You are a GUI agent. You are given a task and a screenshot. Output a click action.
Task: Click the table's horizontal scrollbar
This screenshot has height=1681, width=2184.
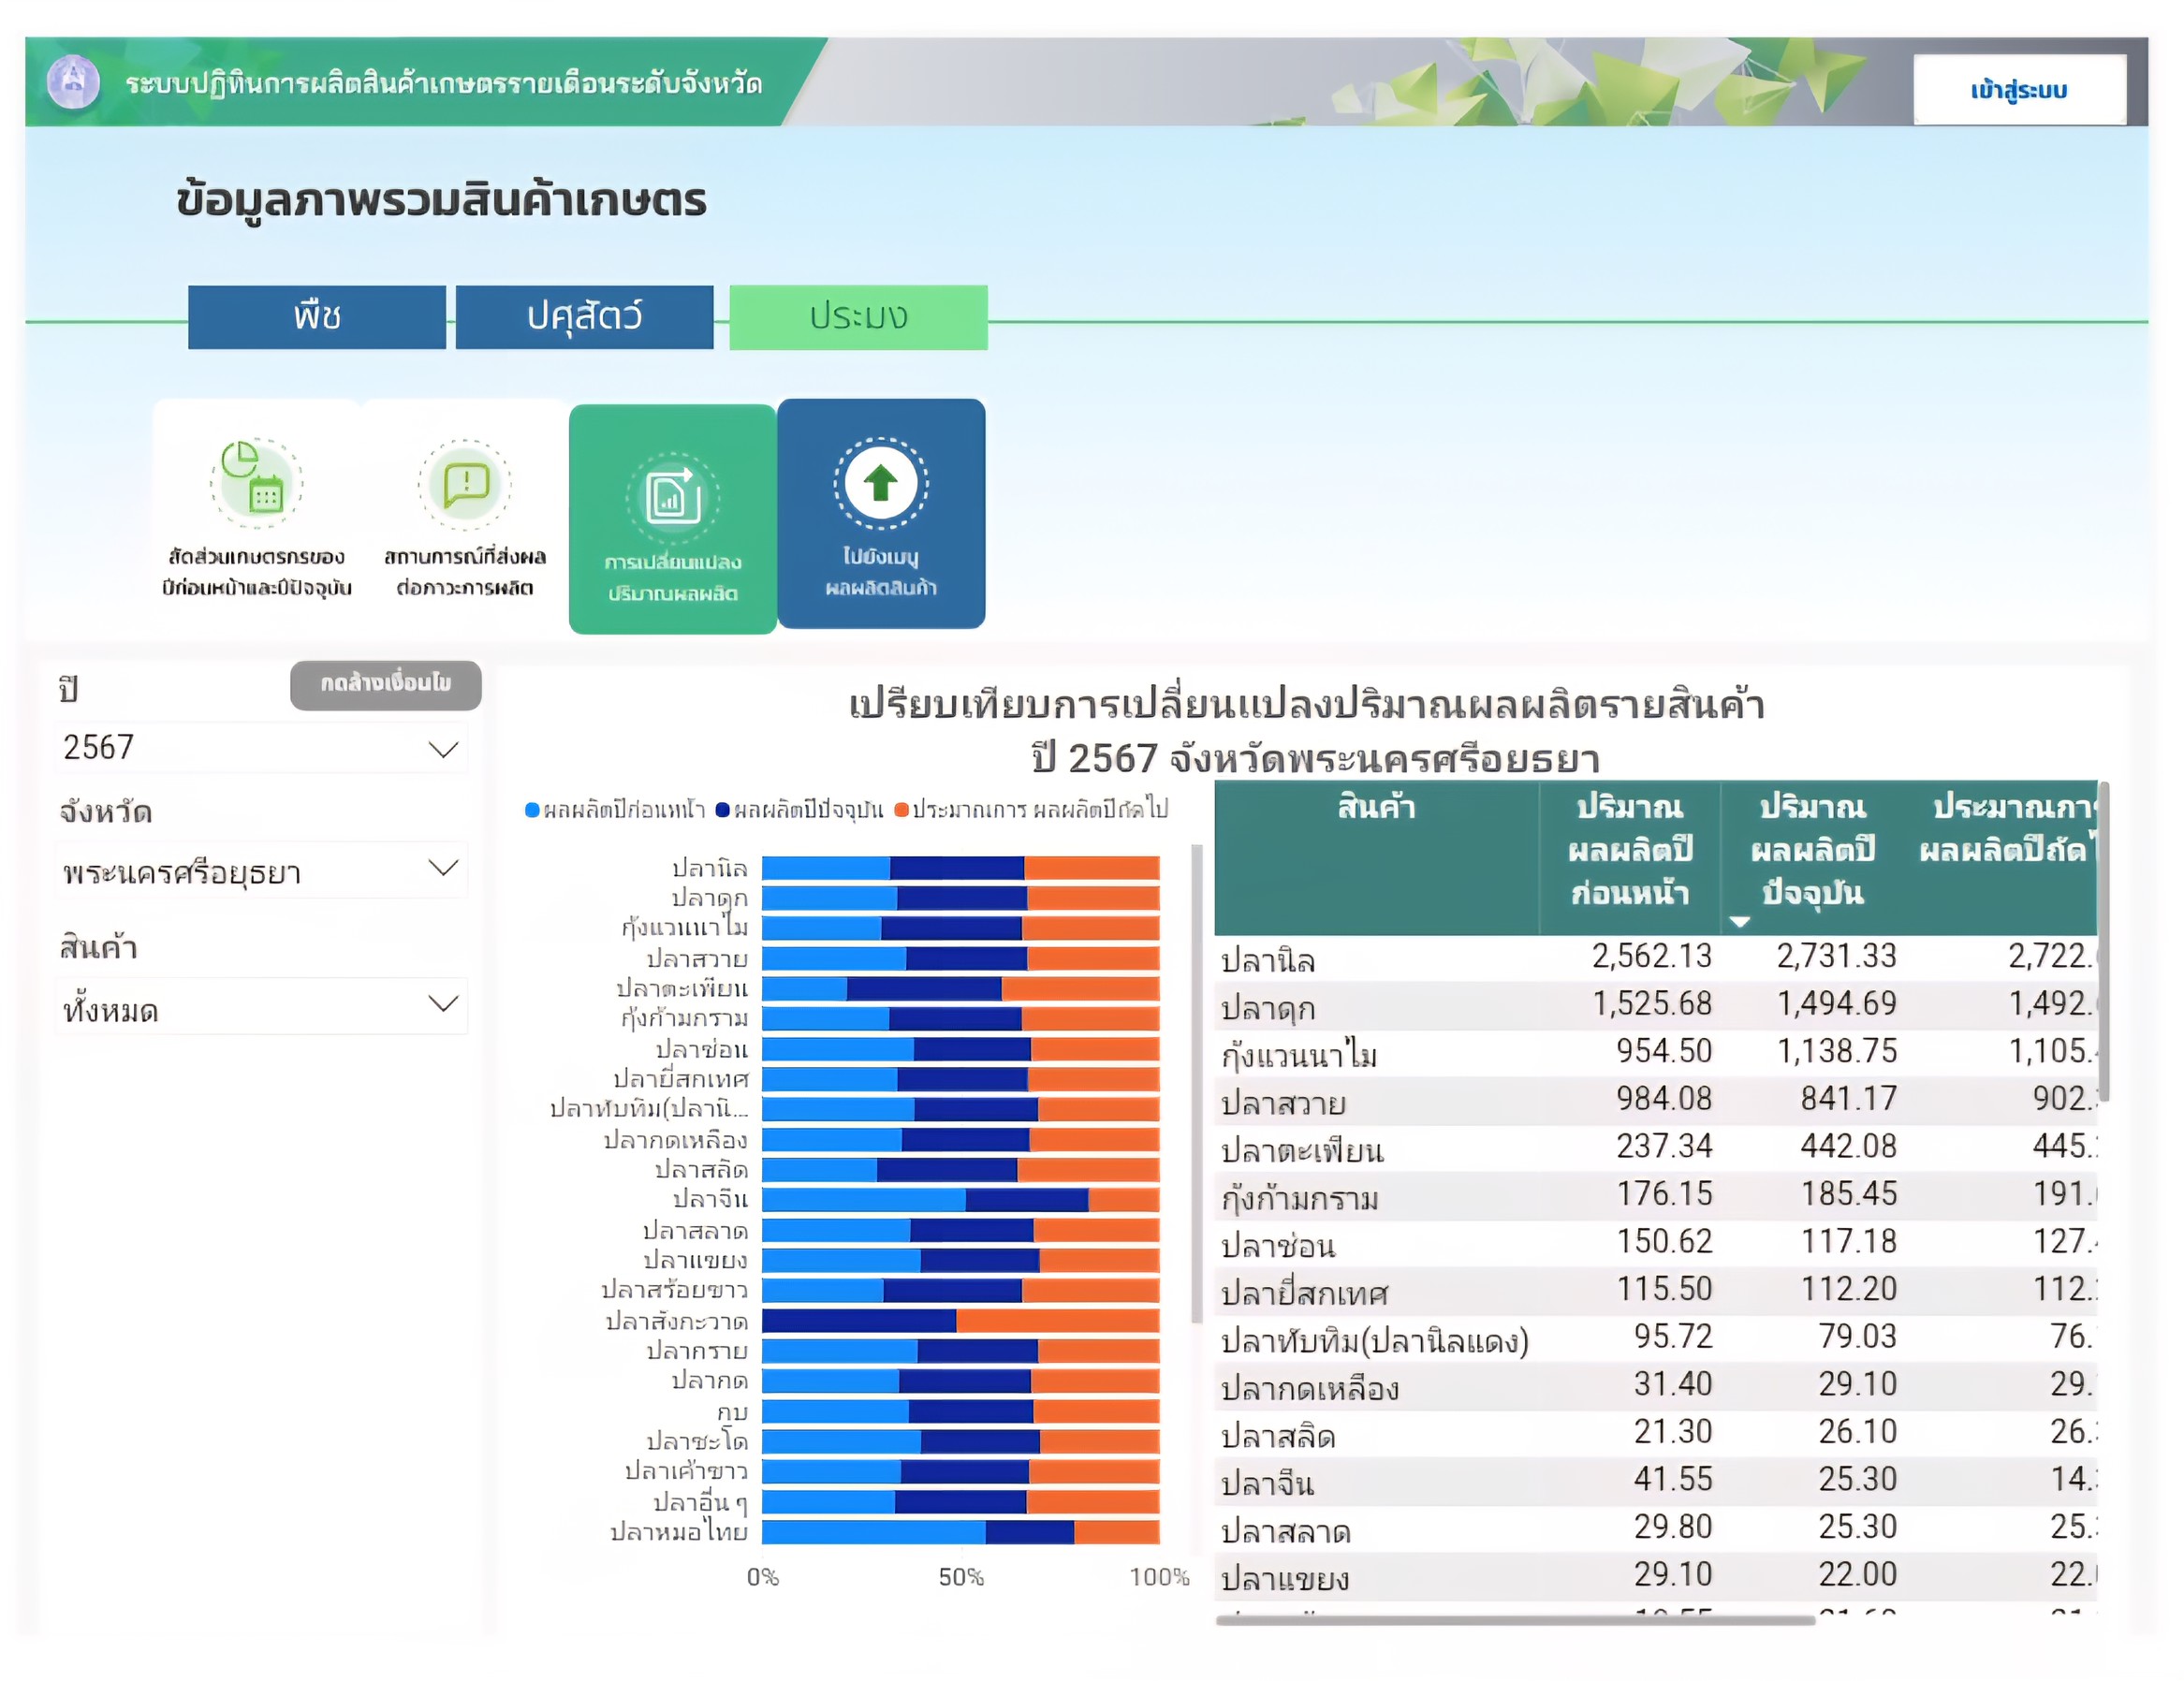point(1514,1620)
